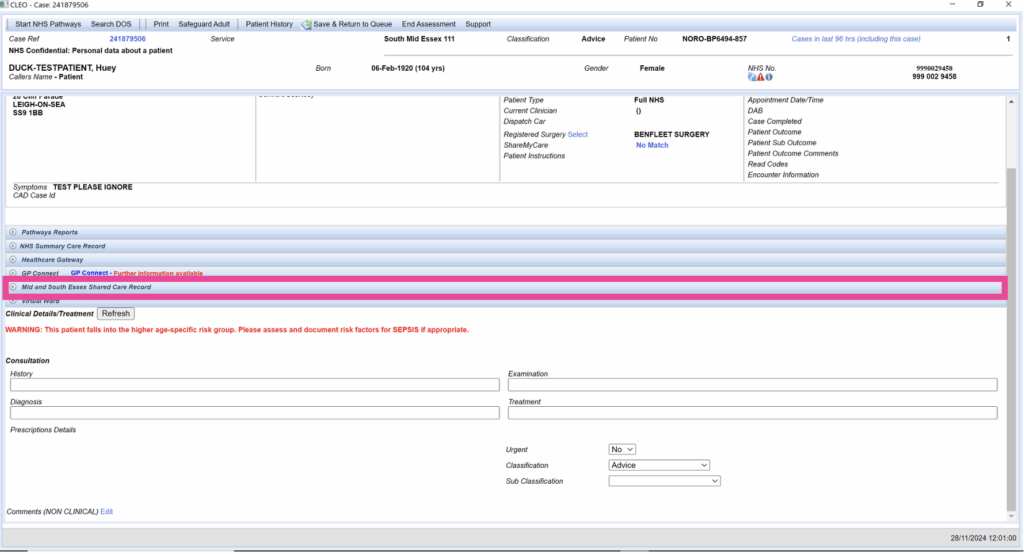Click the scrollbar down arrow

coord(1011,516)
